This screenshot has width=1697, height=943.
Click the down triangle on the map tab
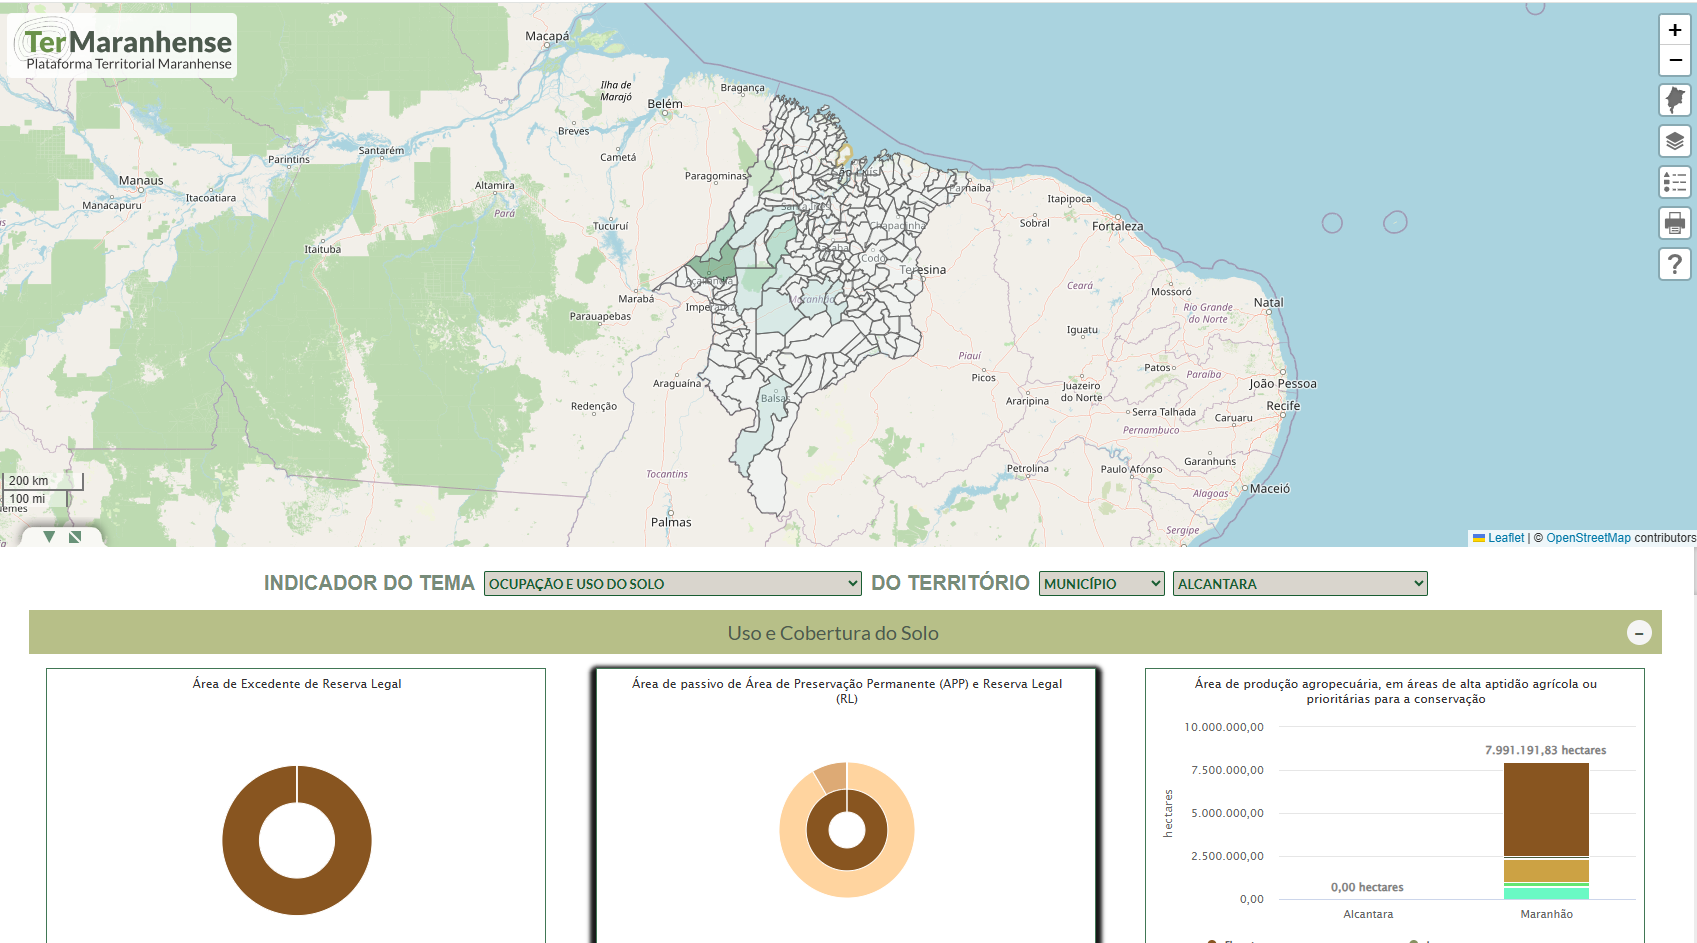pyautogui.click(x=49, y=537)
